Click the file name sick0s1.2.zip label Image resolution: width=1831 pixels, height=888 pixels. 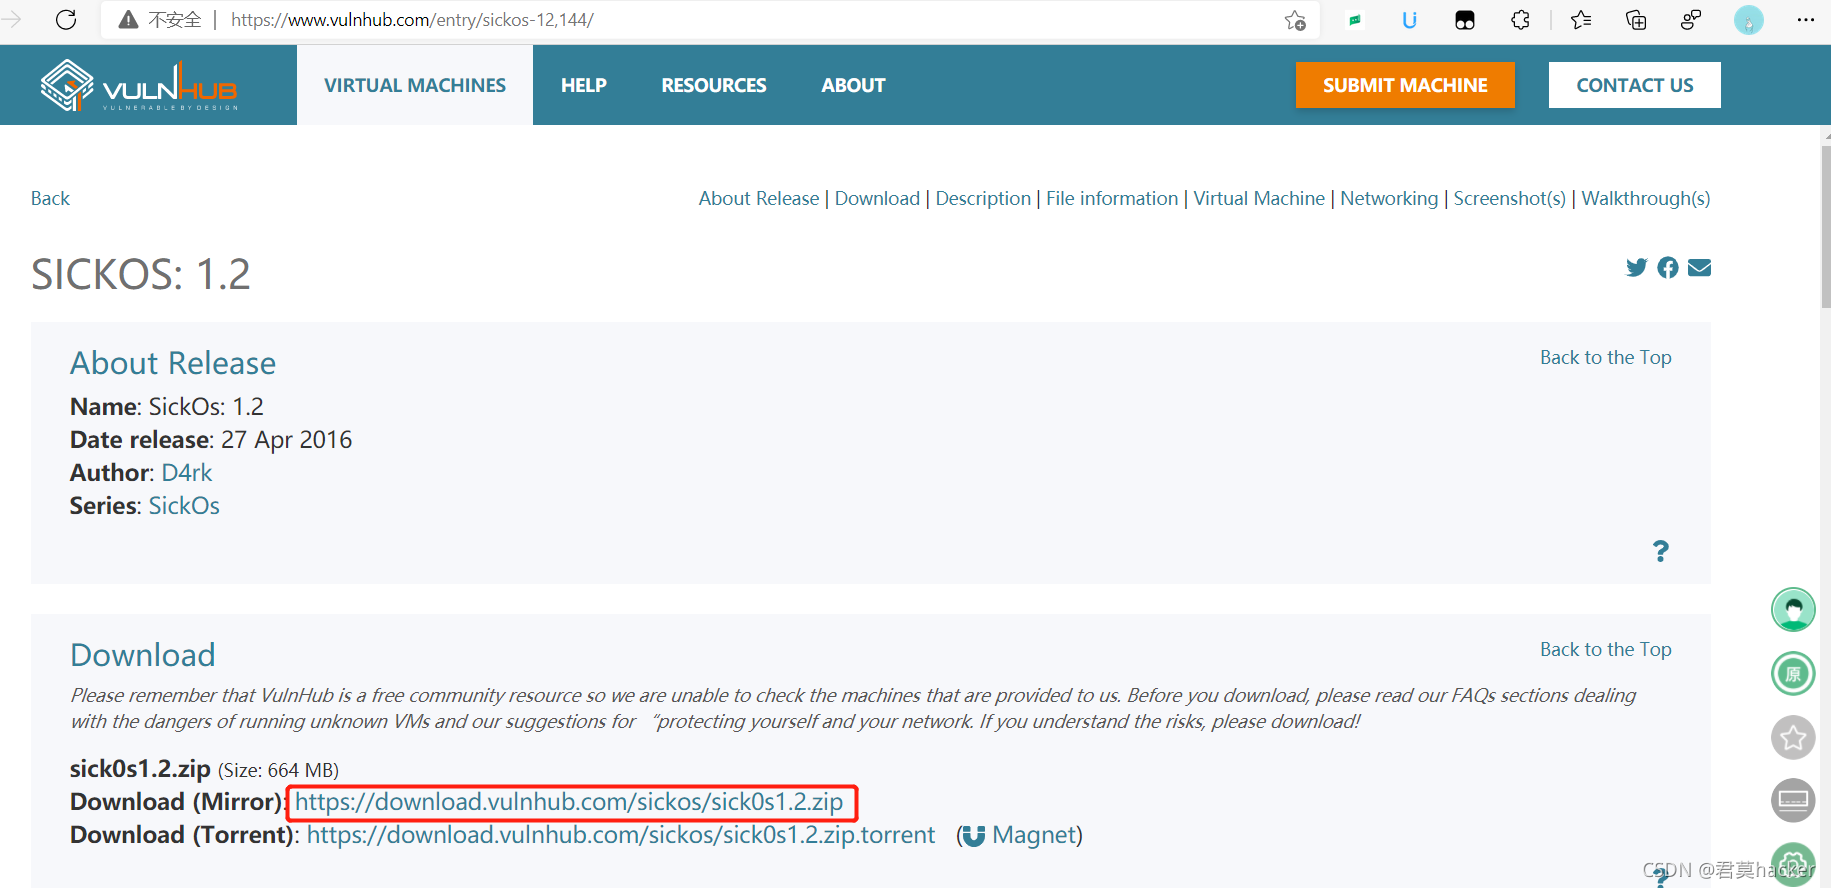[140, 768]
